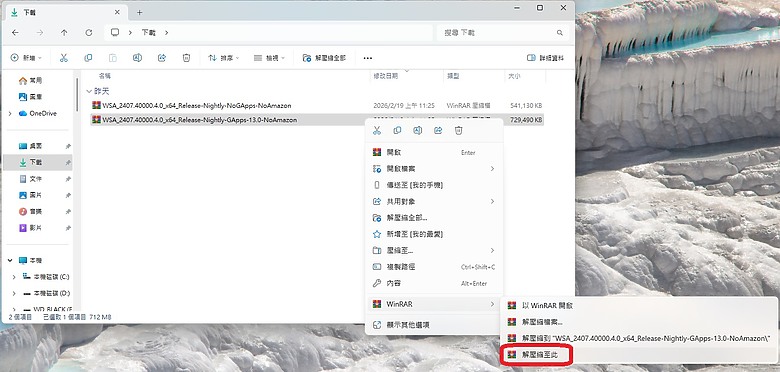
Task: Open the 開啟檔案 submenu
Action: coord(434,169)
